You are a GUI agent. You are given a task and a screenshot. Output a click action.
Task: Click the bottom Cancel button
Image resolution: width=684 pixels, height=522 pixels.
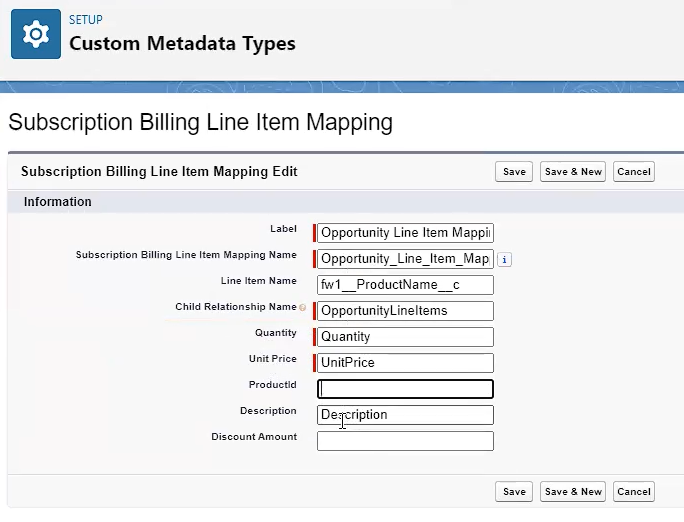(633, 491)
